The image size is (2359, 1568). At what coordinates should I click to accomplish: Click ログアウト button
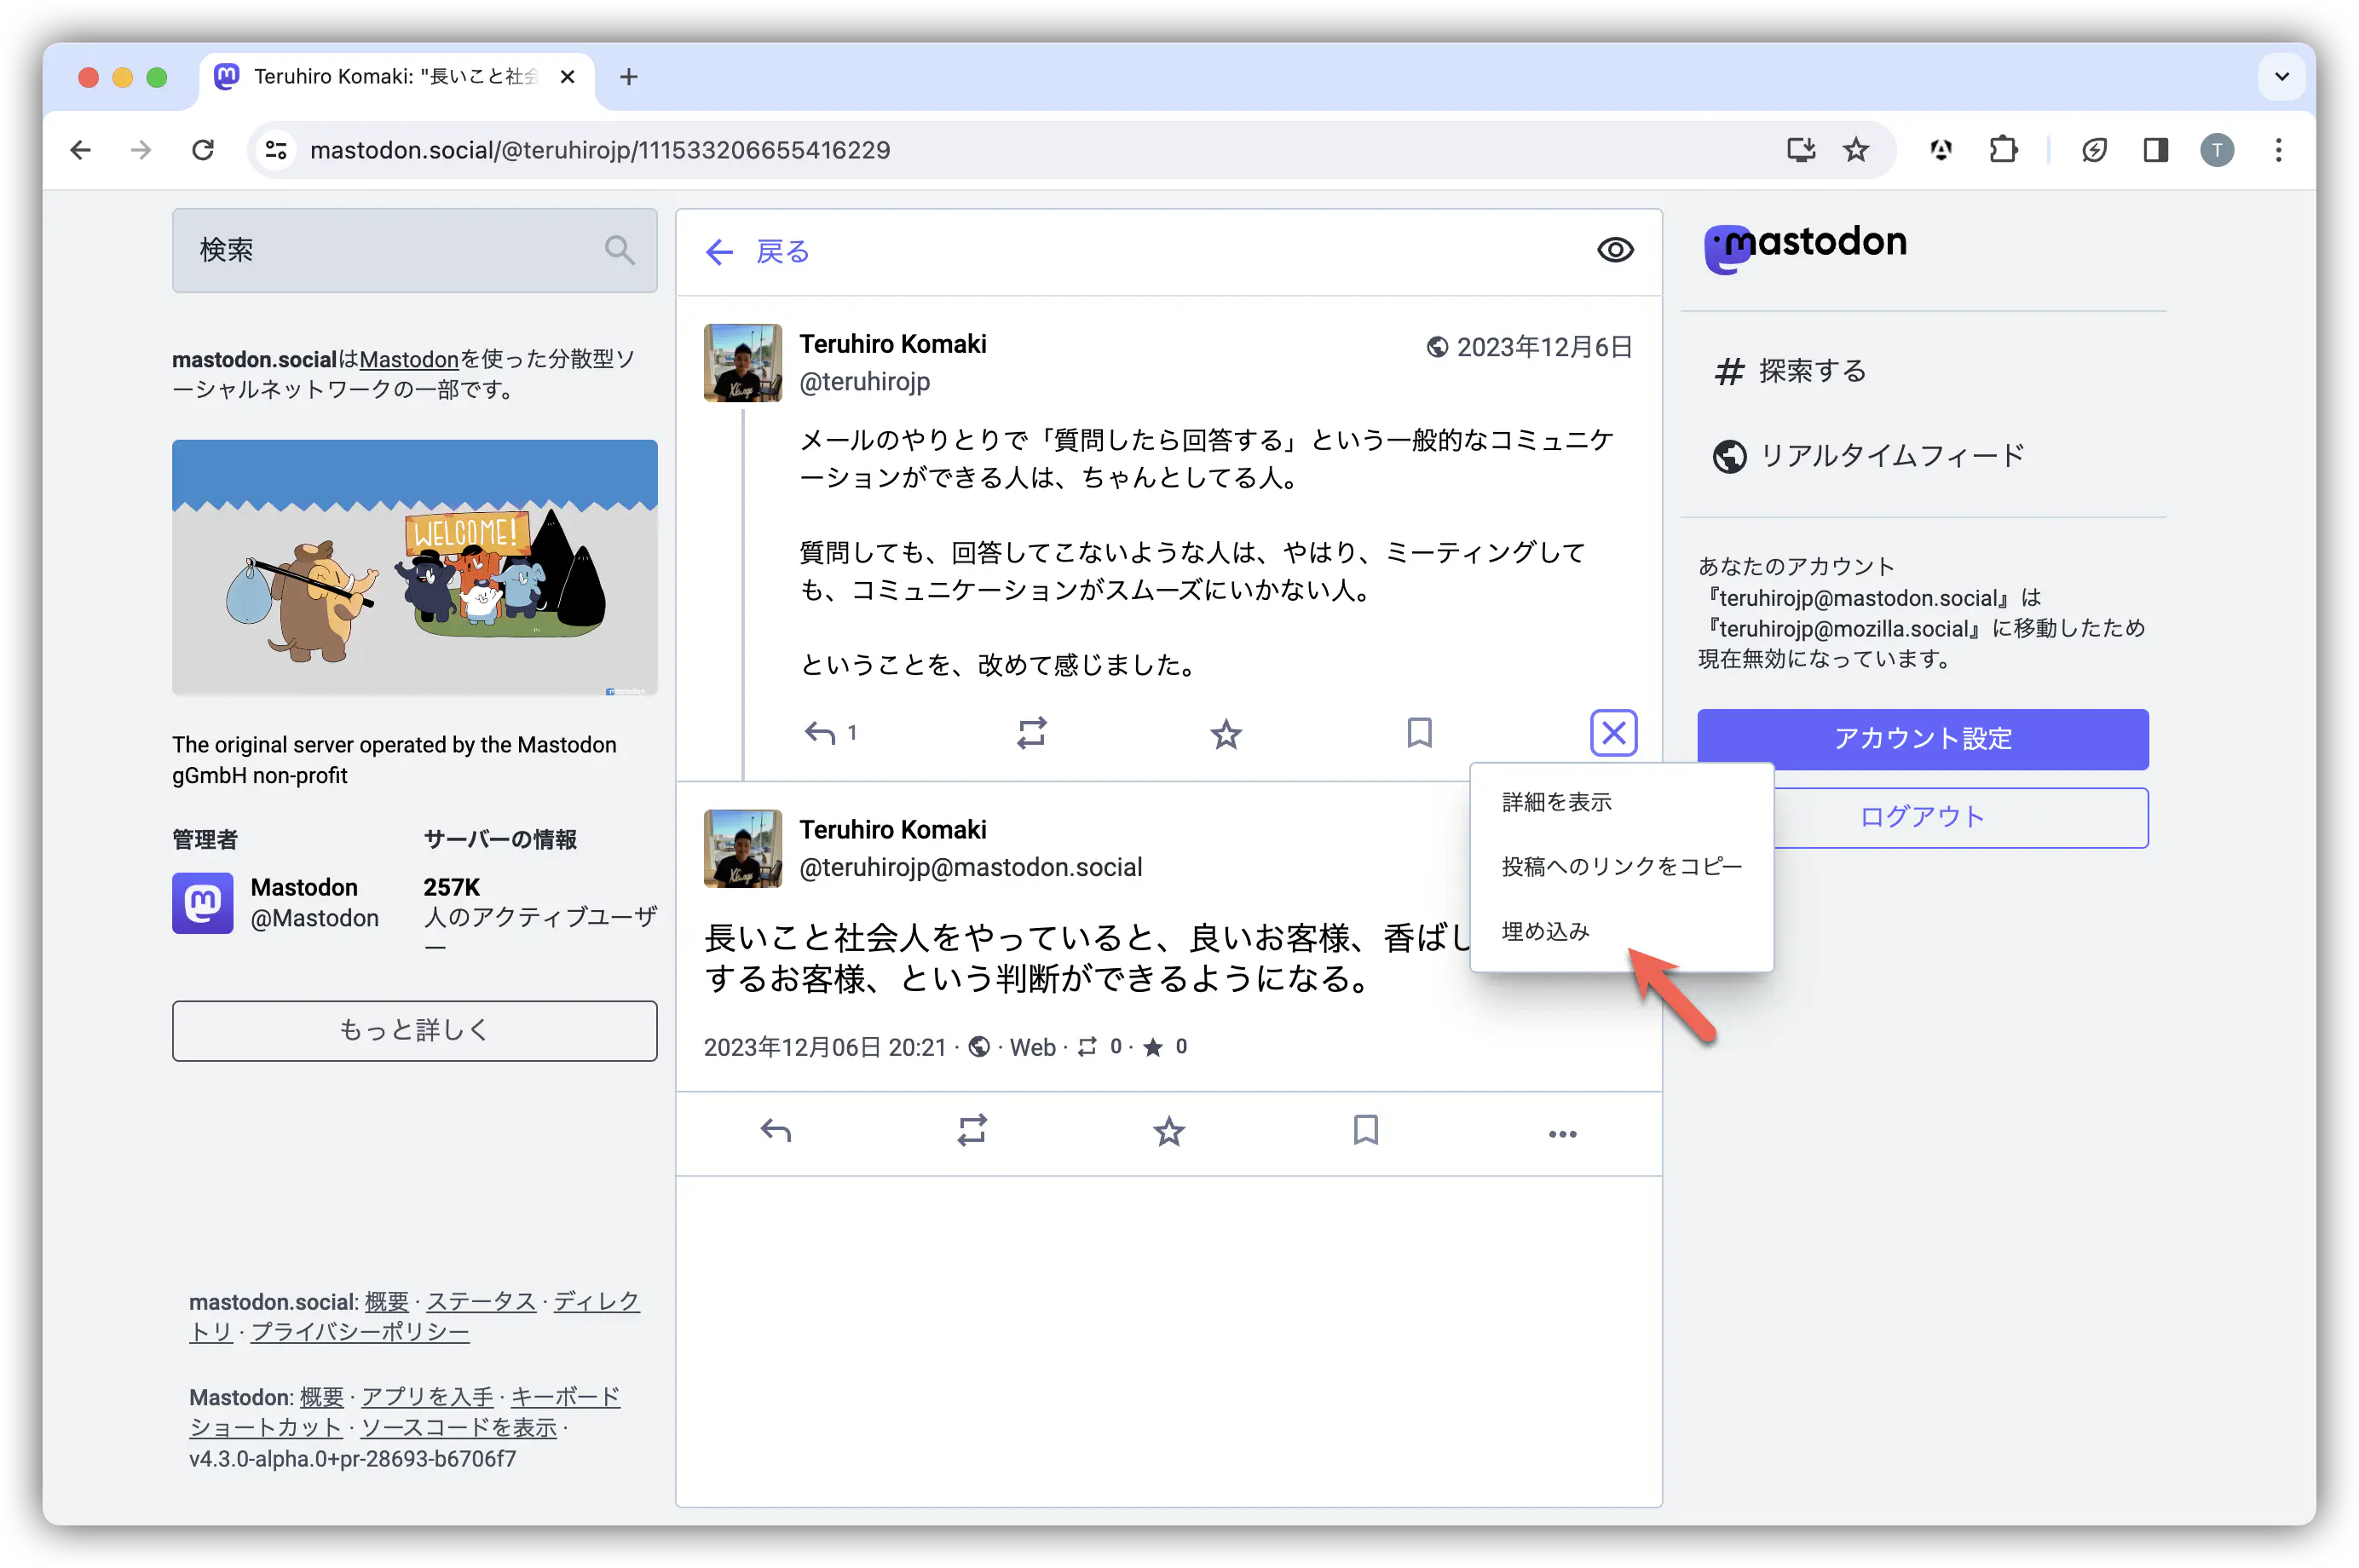tap(1920, 816)
